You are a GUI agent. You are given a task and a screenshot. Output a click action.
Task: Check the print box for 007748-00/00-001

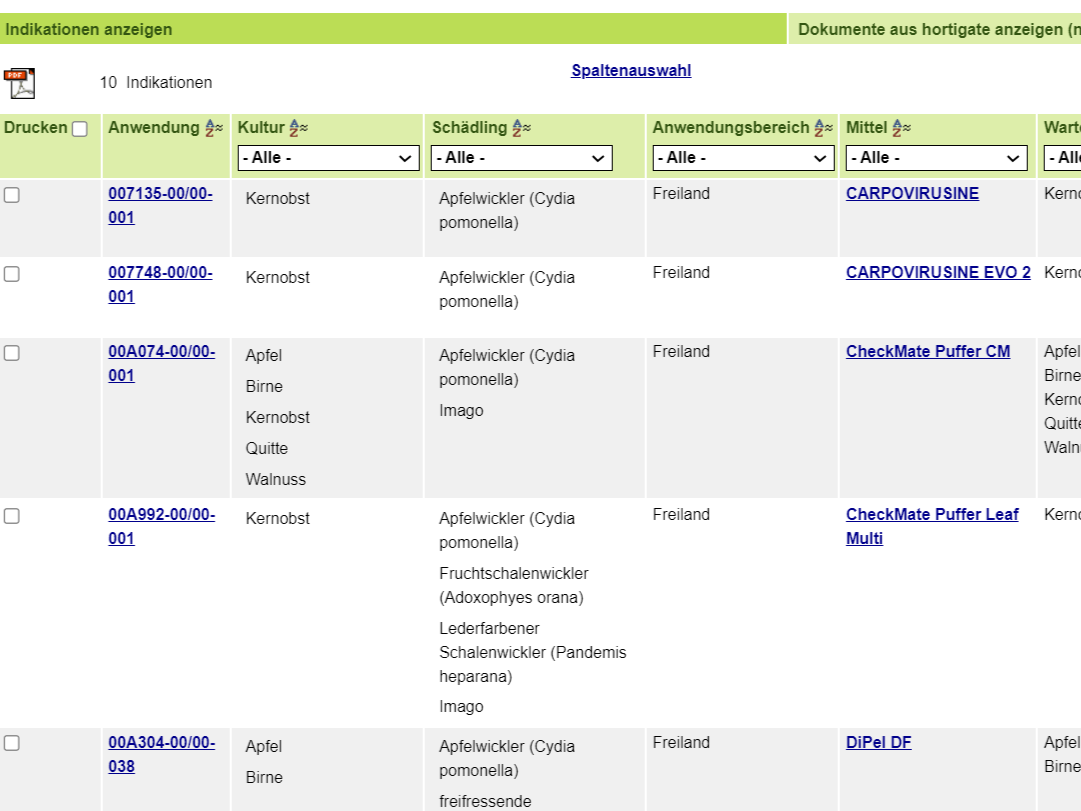[x=12, y=274]
